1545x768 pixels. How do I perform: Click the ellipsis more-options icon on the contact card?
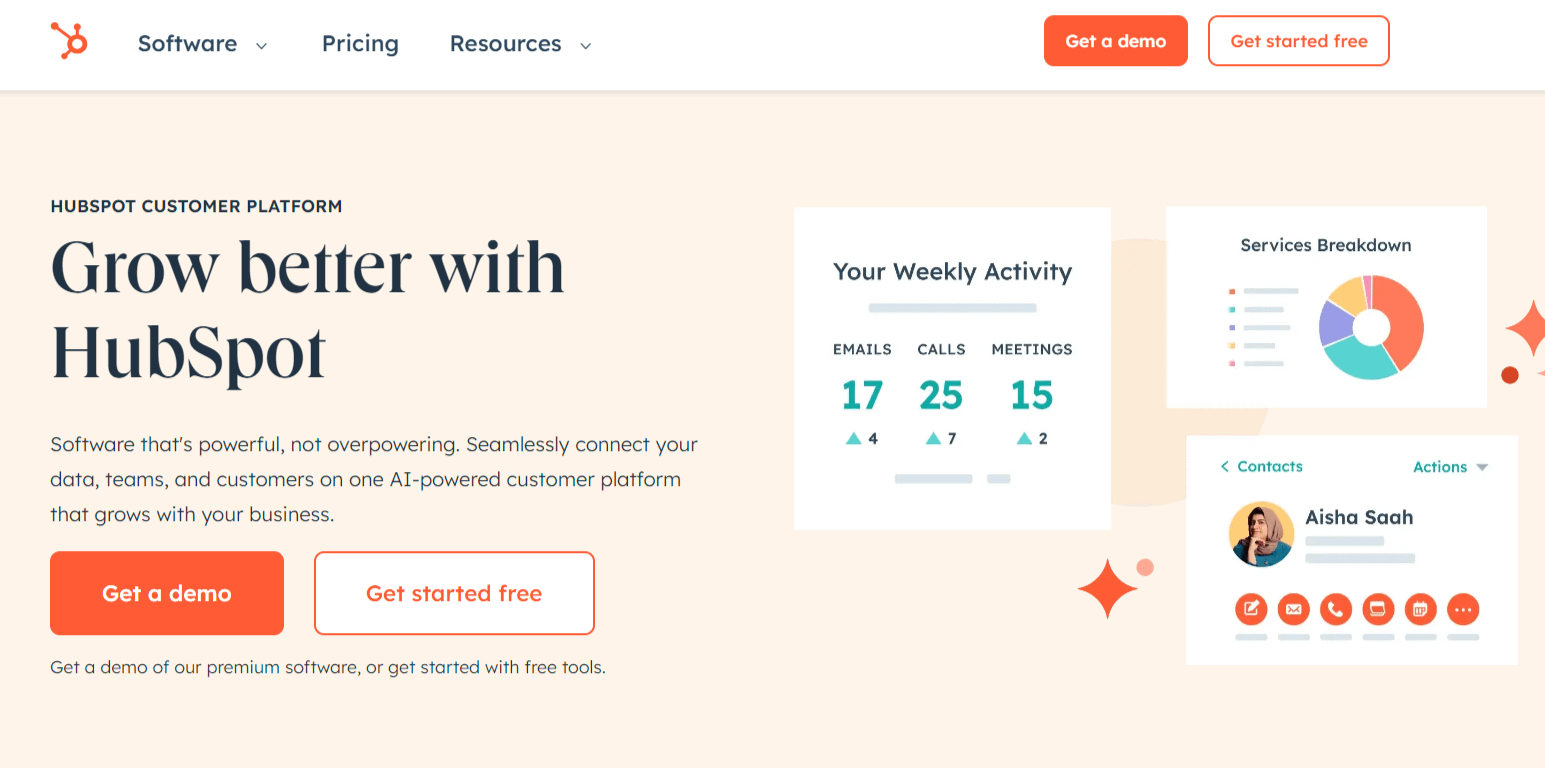tap(1463, 609)
